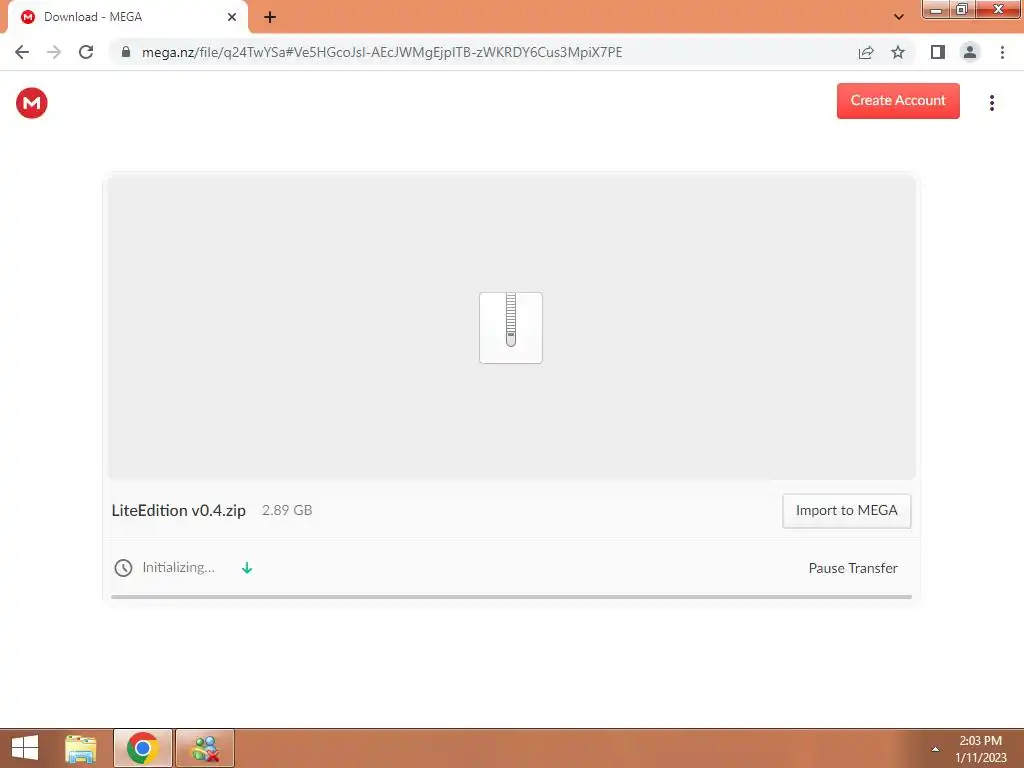This screenshot has width=1024, height=768.
Task: Pause the file transfer
Action: click(x=853, y=568)
